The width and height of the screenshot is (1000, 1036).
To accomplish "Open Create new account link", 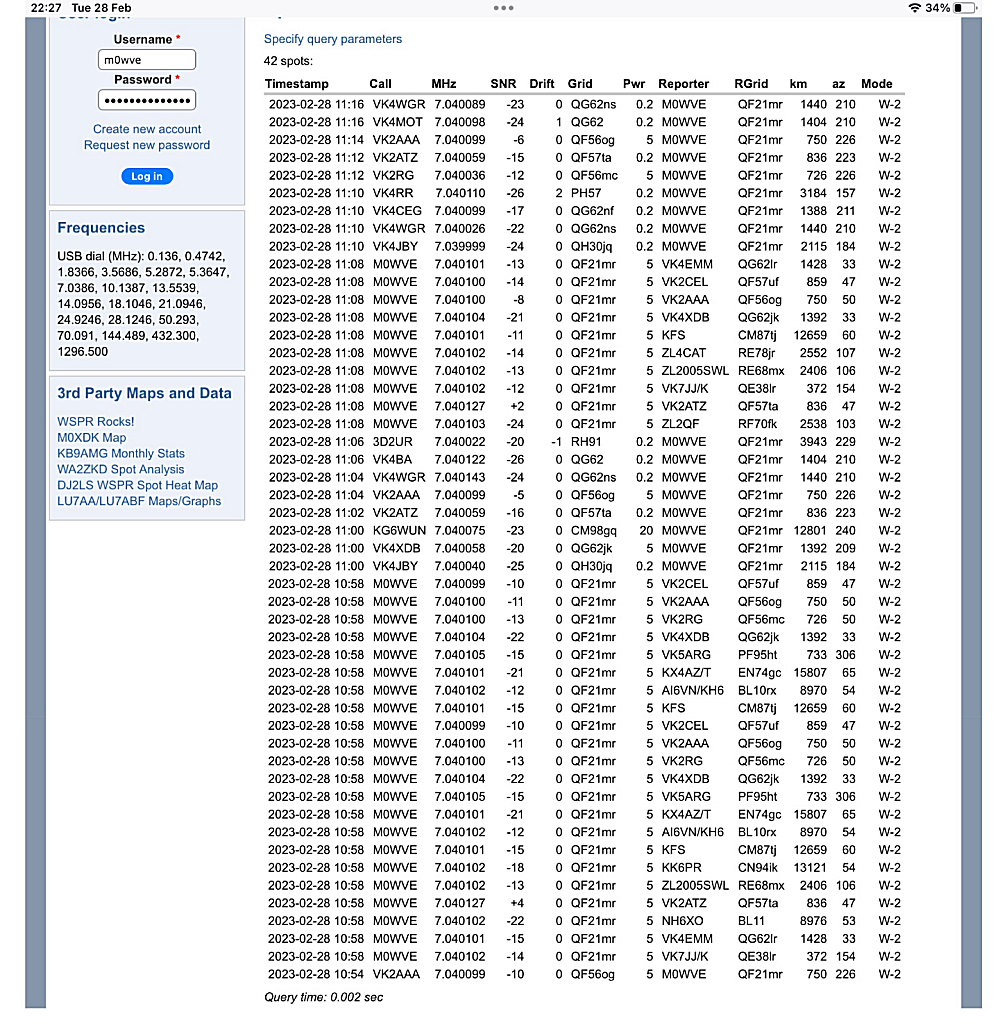I will click(x=147, y=129).
